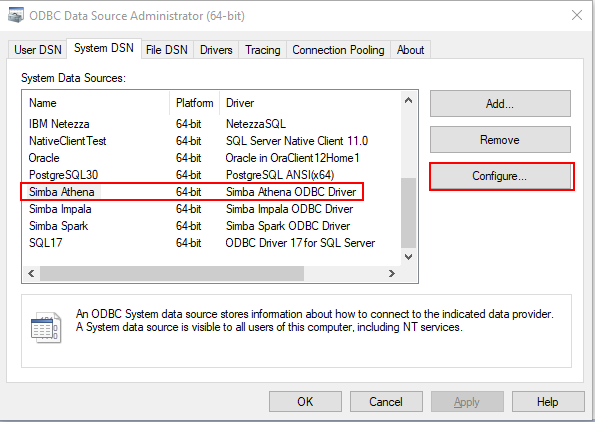This screenshot has height=422, width=595.
Task: Click Oracle in OraClient12Home1 driver cell
Action: click(x=292, y=158)
